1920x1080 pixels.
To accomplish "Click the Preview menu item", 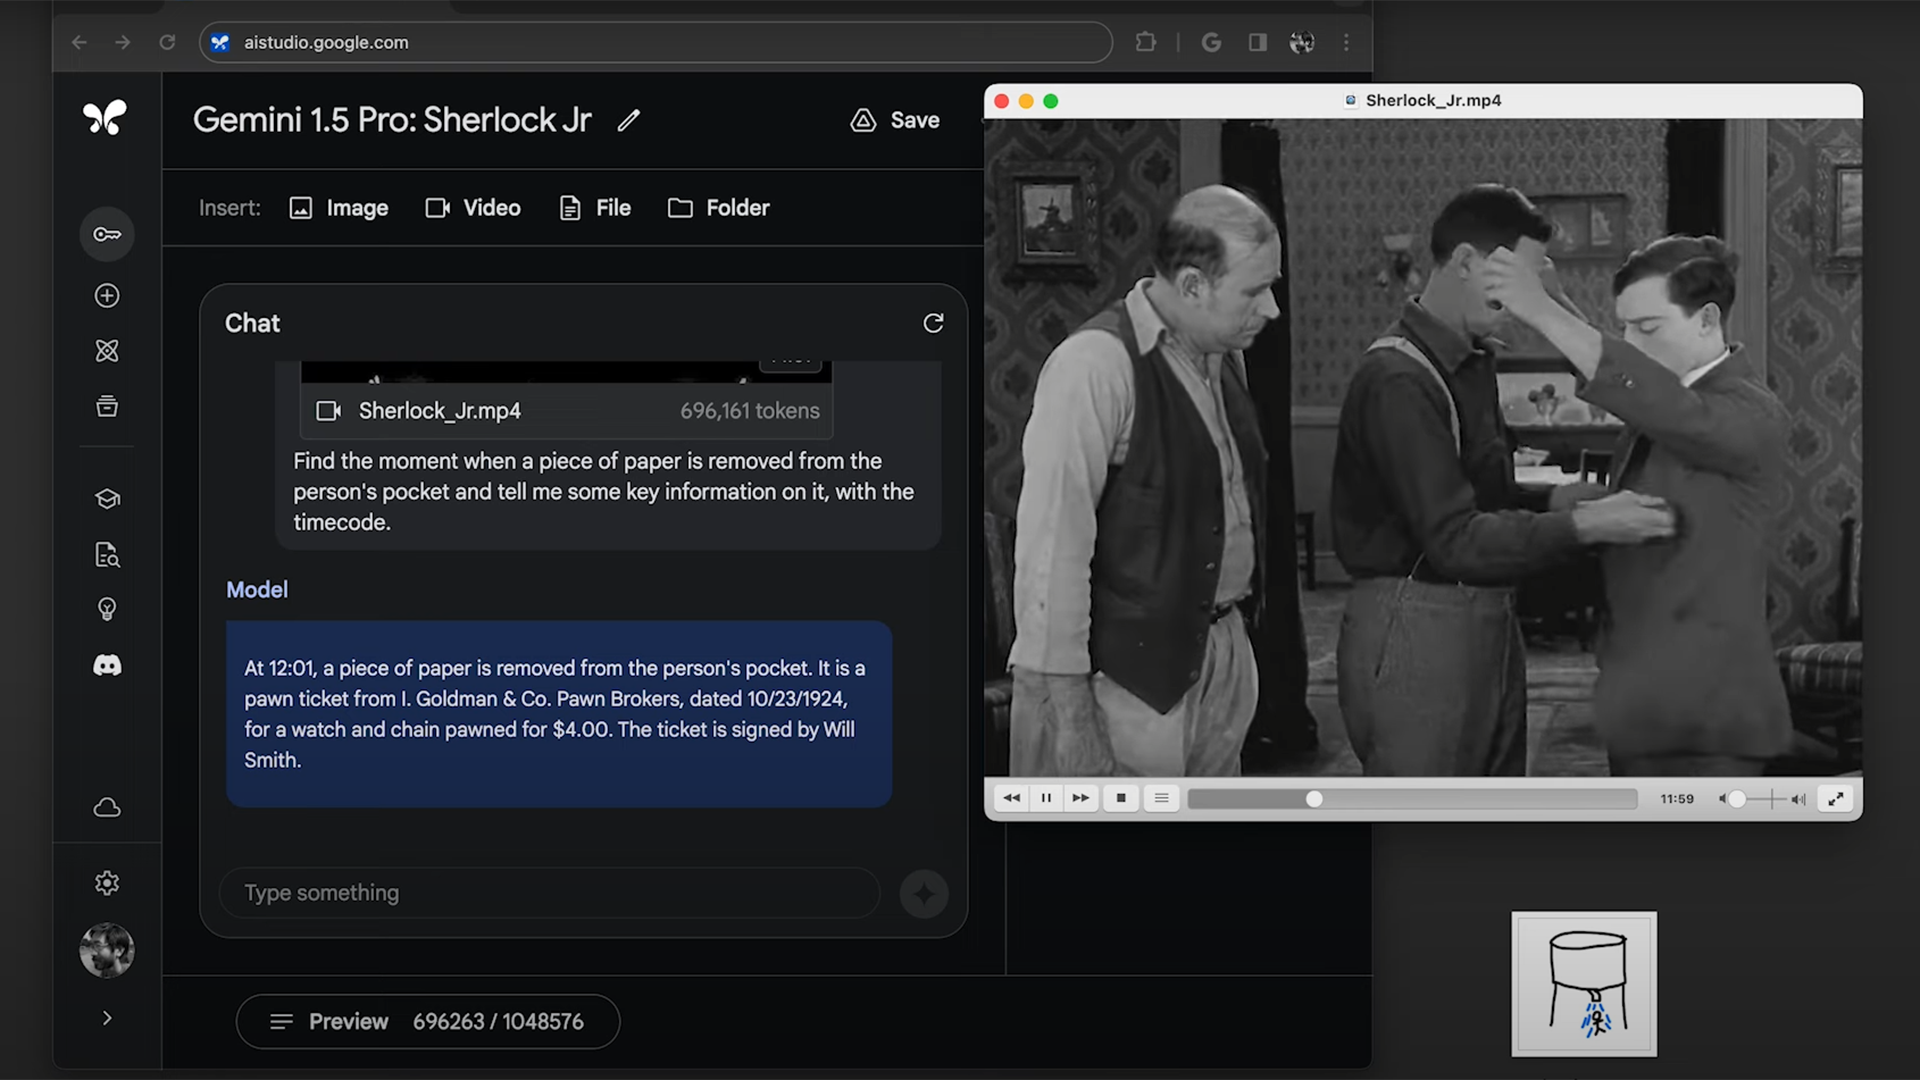I will pyautogui.click(x=349, y=1021).
